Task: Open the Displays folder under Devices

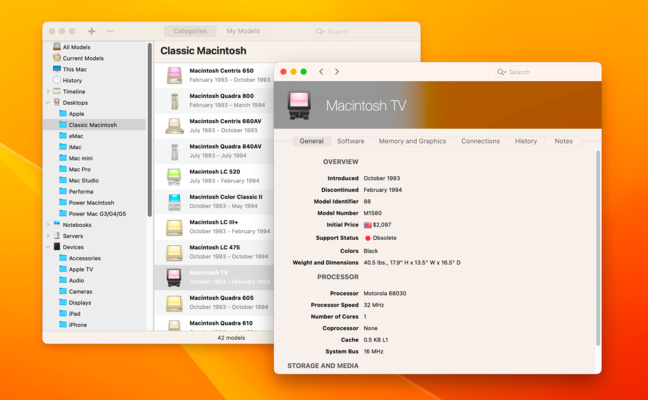Action: (75, 303)
